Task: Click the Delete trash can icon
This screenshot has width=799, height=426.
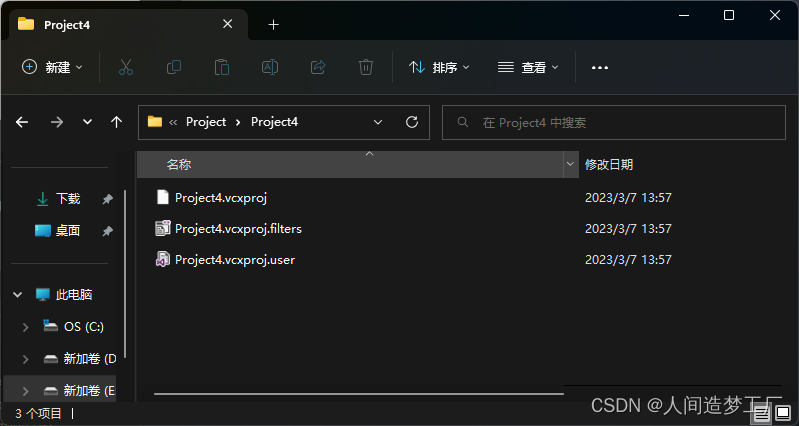Action: point(366,67)
